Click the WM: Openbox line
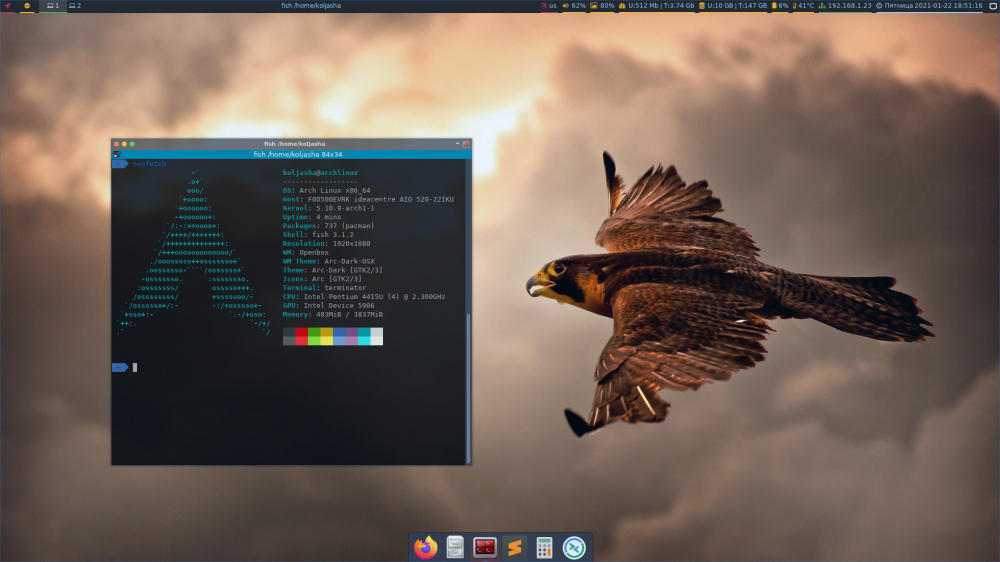1000x562 pixels. tap(305, 253)
